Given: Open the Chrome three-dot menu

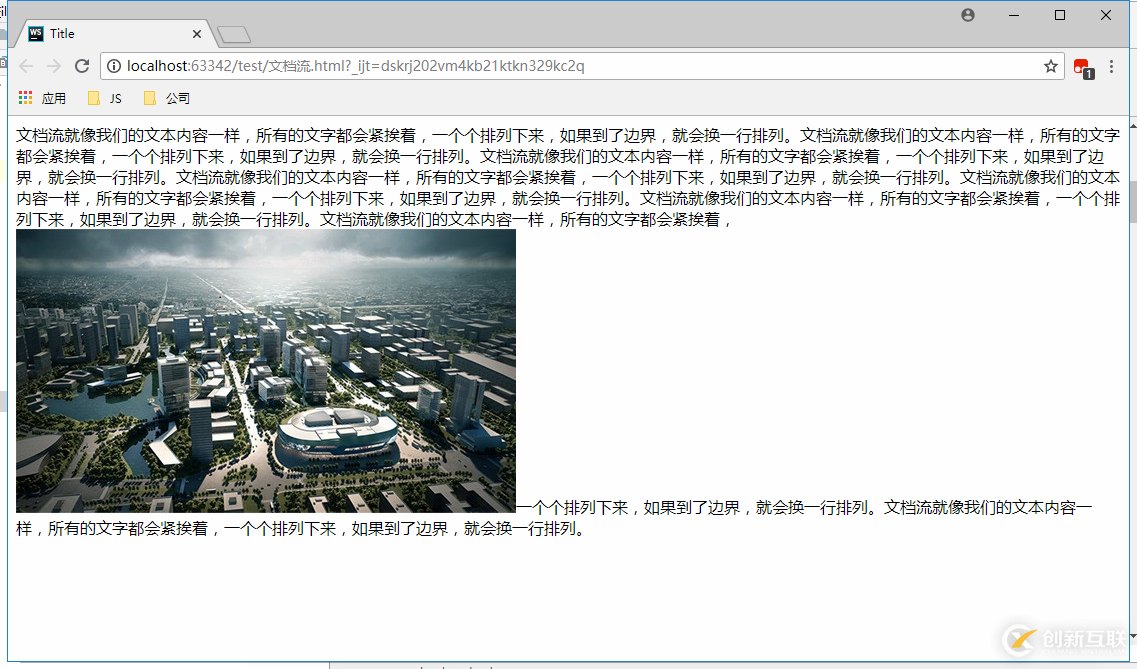Looking at the screenshot, I should click(x=1112, y=66).
